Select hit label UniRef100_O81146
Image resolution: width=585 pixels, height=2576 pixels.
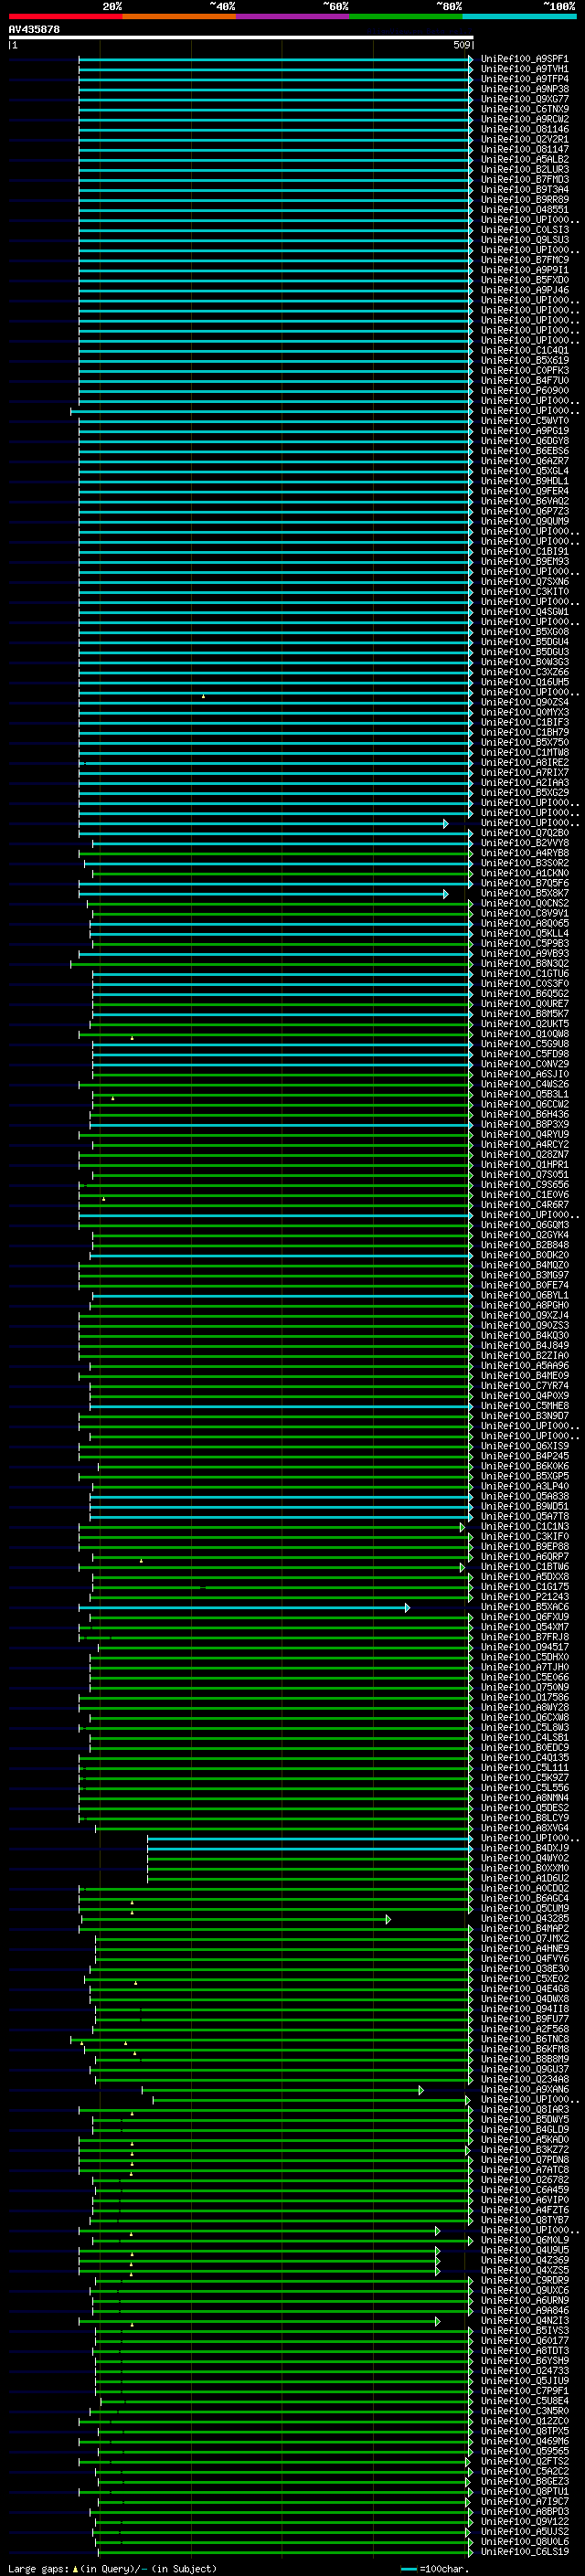pyautogui.click(x=524, y=129)
